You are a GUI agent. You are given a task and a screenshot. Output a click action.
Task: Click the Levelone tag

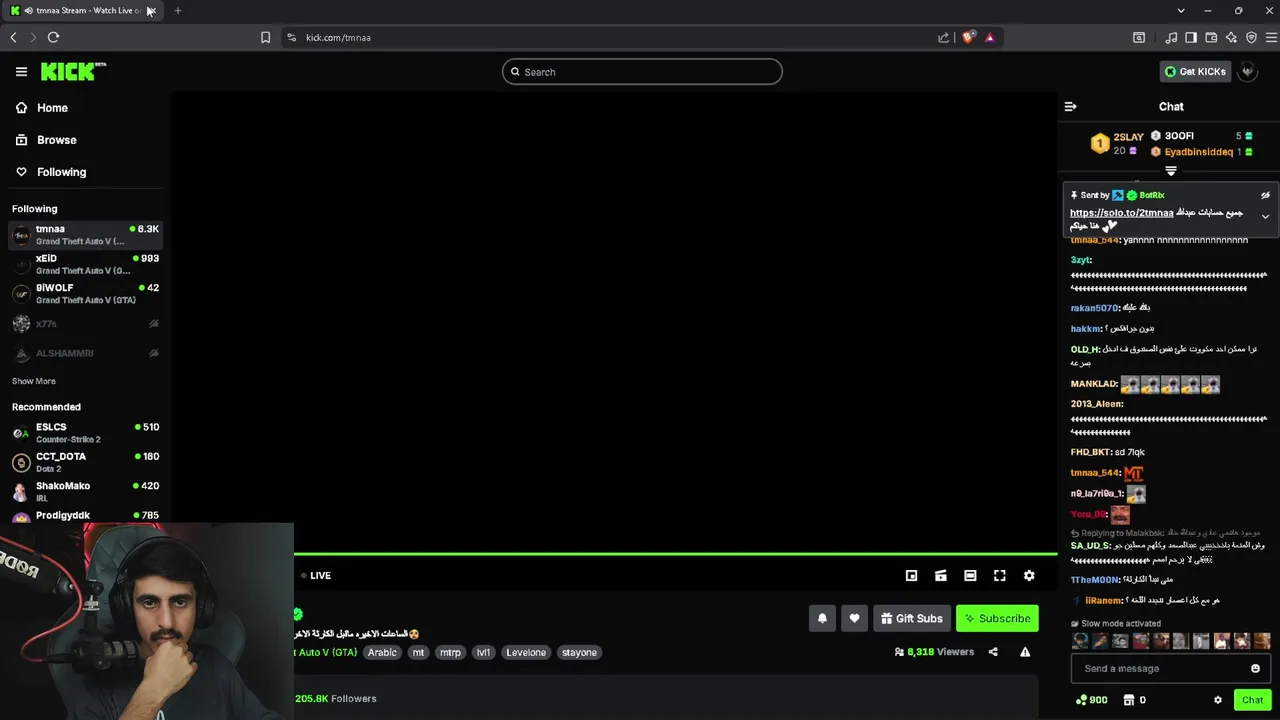[526, 652]
